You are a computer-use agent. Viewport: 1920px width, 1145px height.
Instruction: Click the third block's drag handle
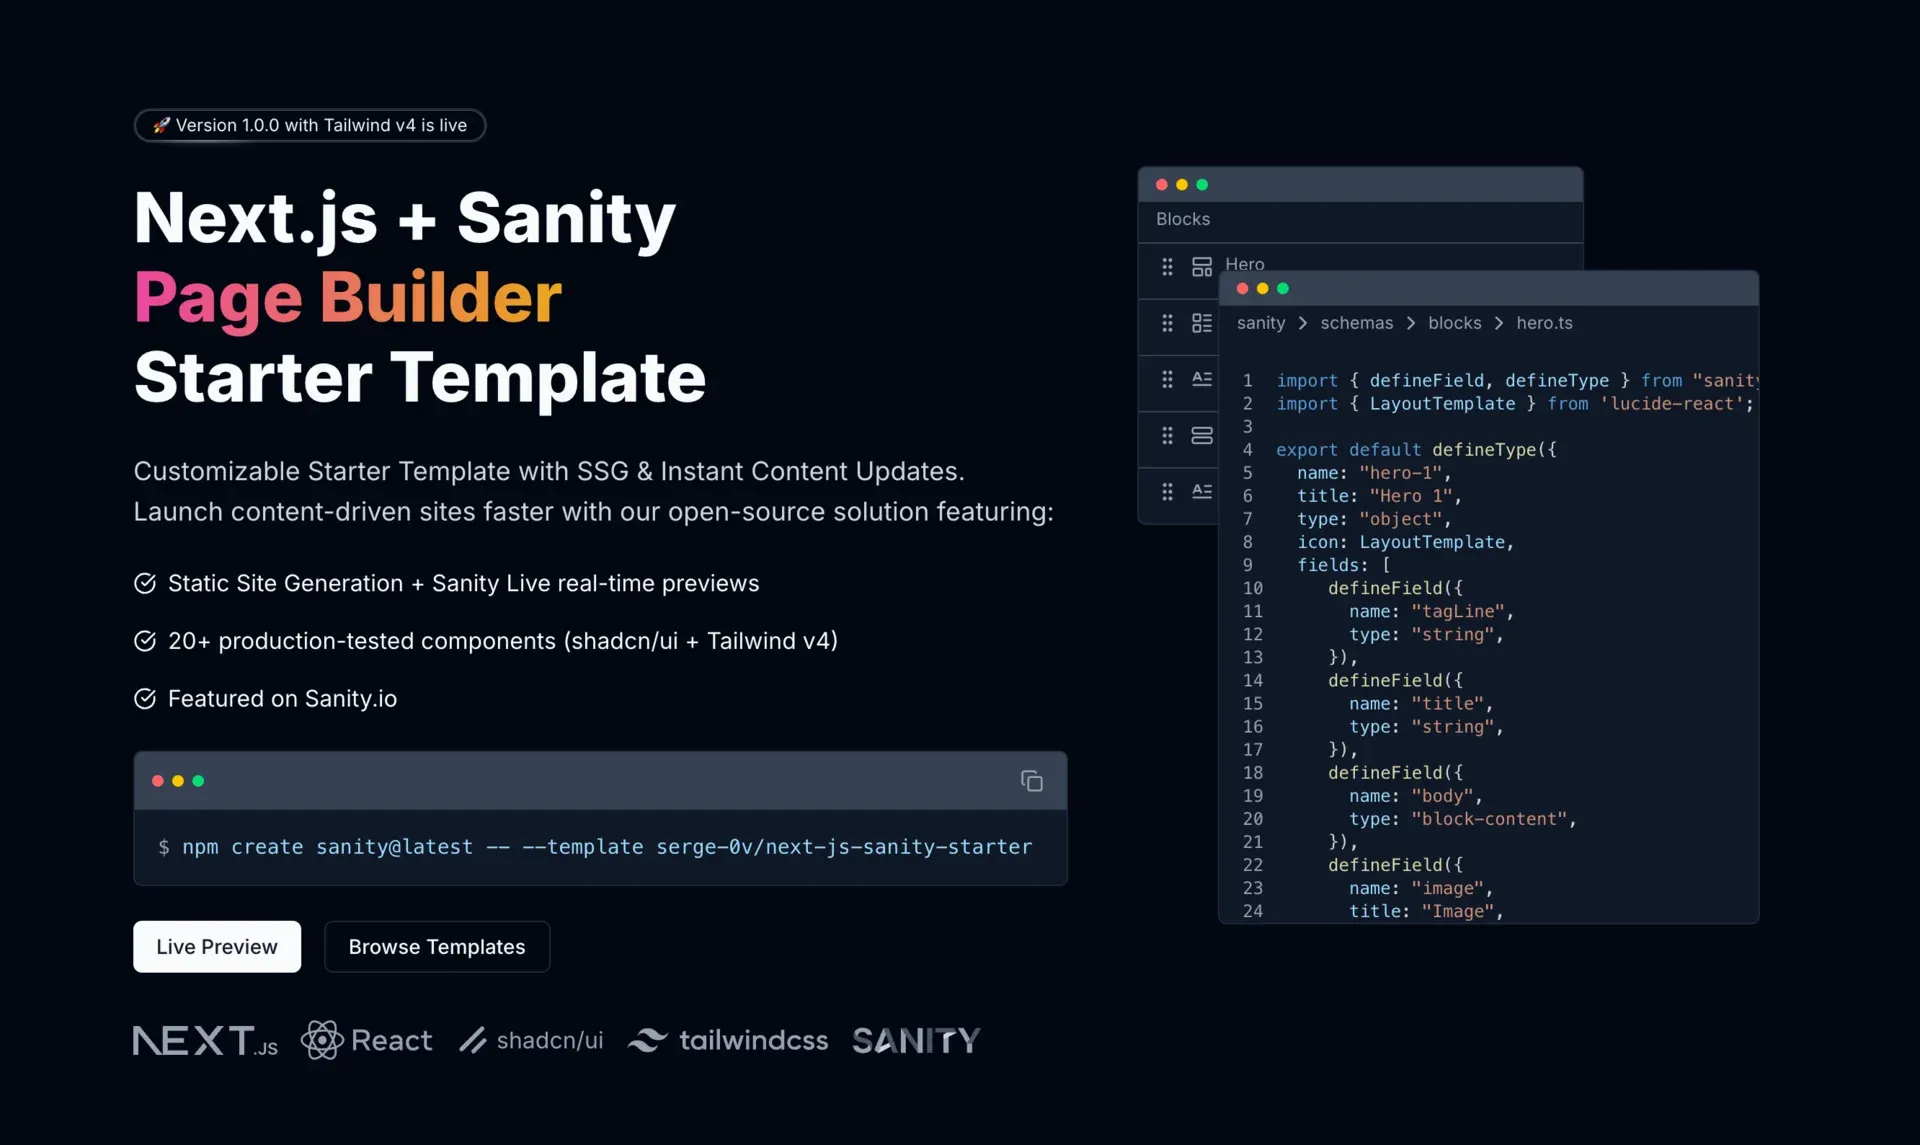1167,379
